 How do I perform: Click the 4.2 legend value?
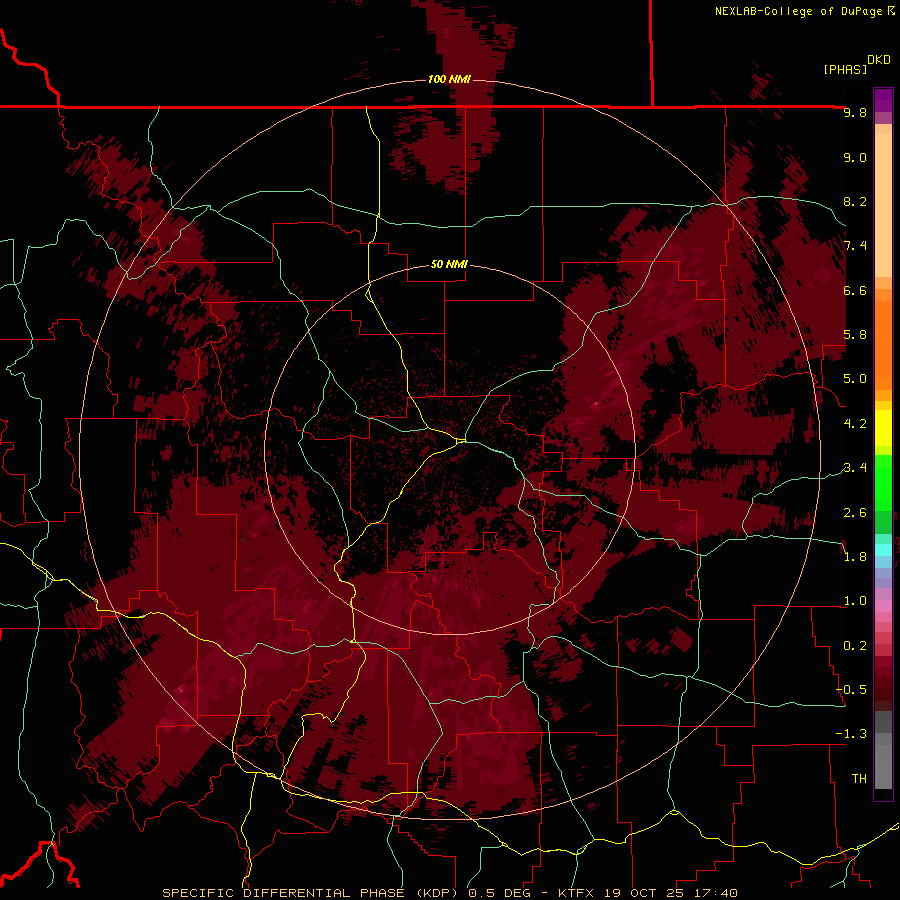(855, 424)
